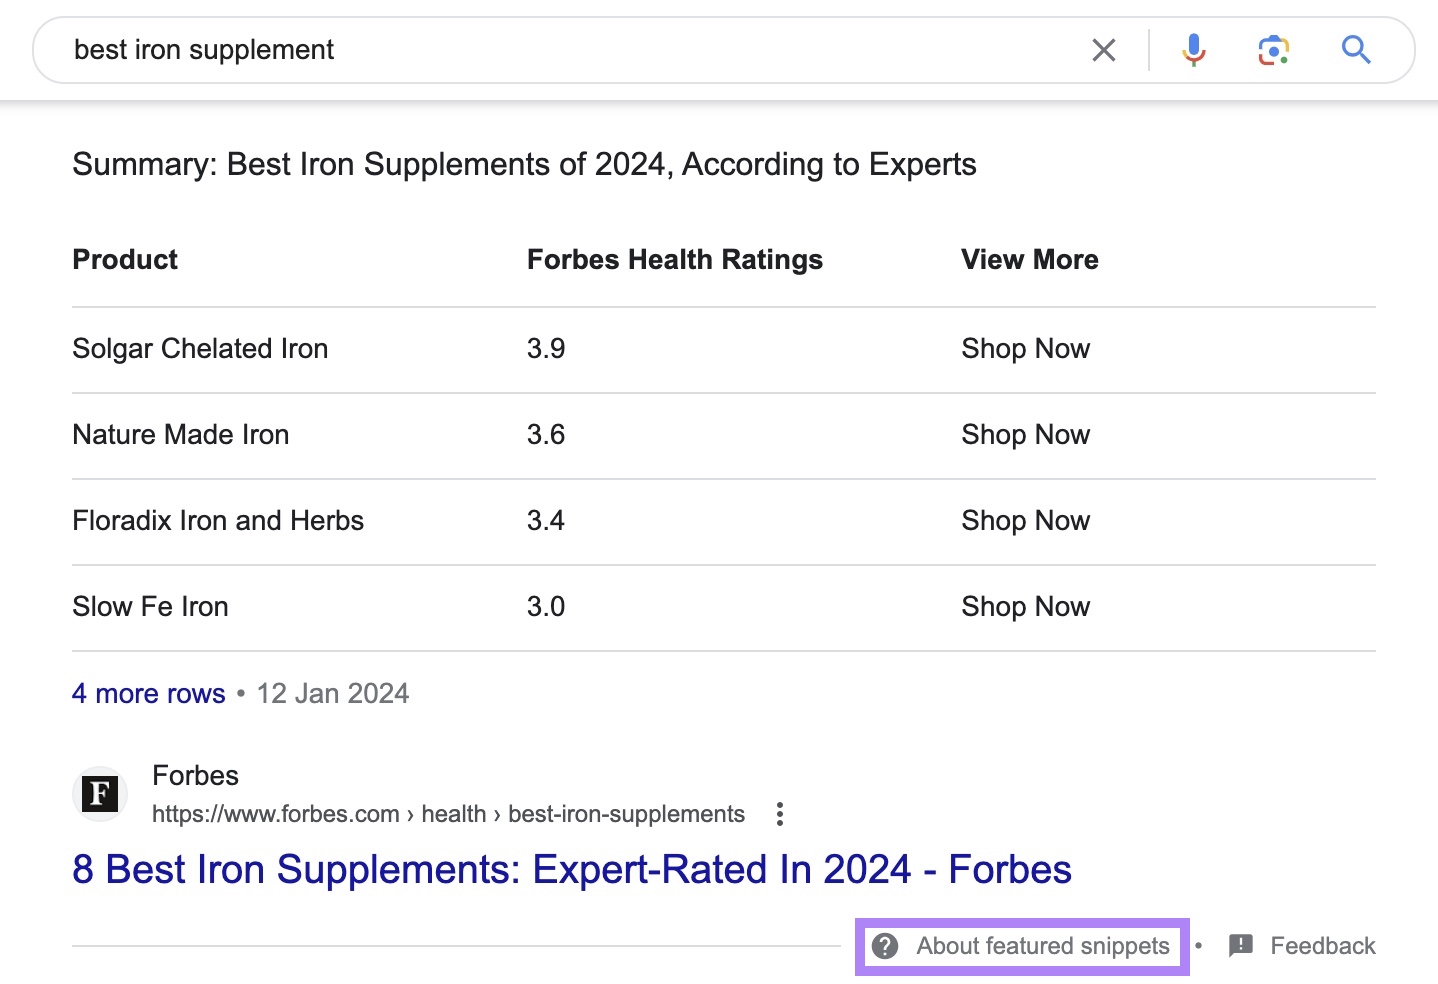Shop Now for Solgar Chelated Iron

[x=1026, y=349]
